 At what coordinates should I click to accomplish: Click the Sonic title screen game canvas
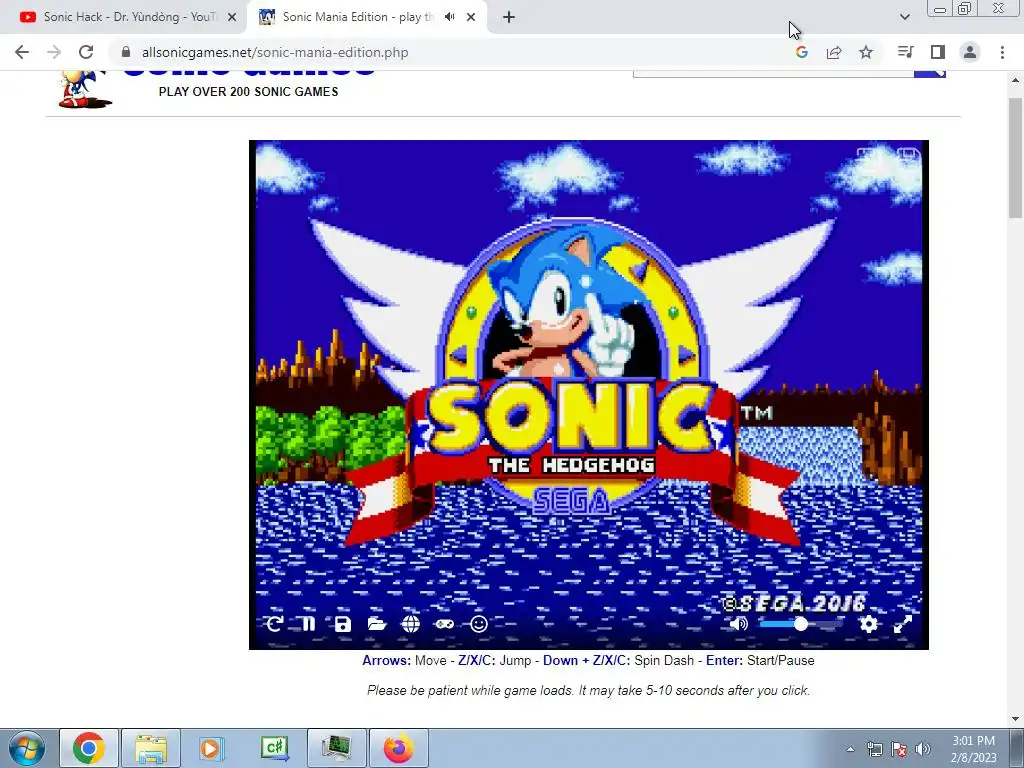pos(588,394)
